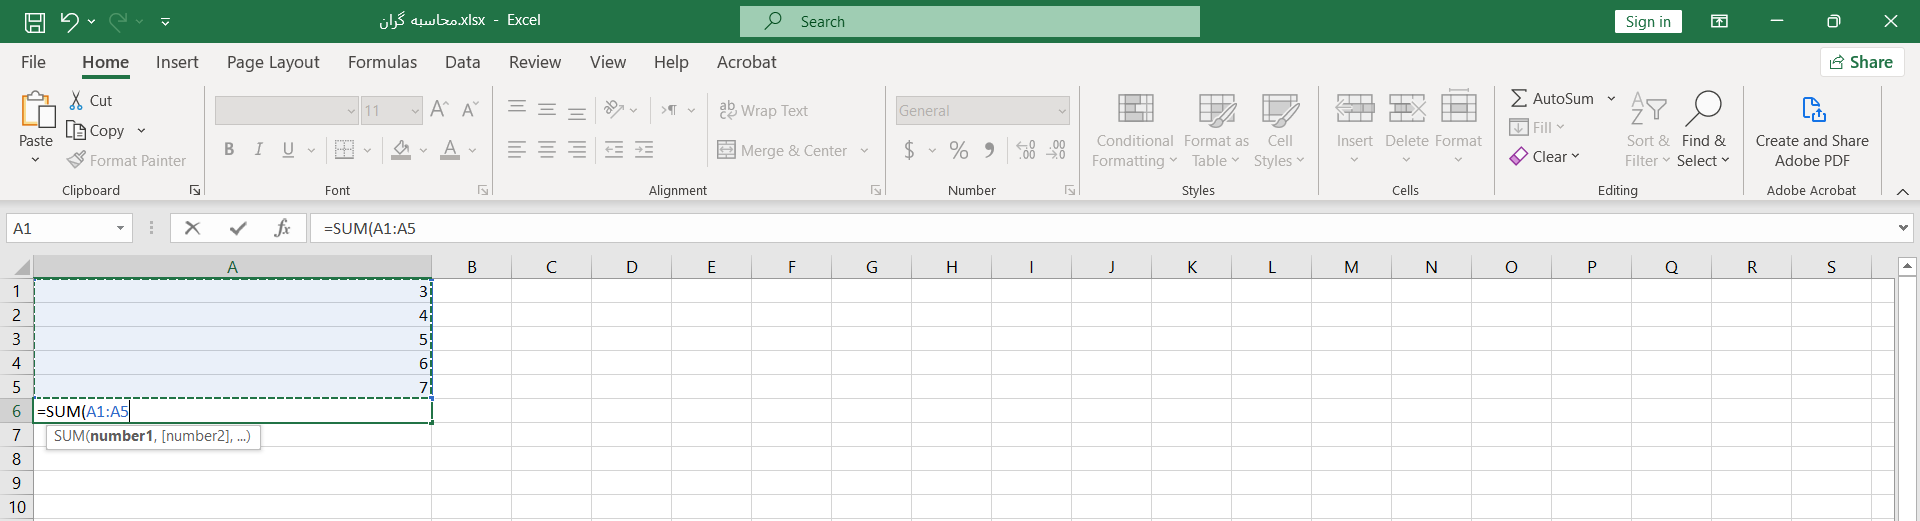
Task: Apply comma style icon
Action: (x=989, y=150)
